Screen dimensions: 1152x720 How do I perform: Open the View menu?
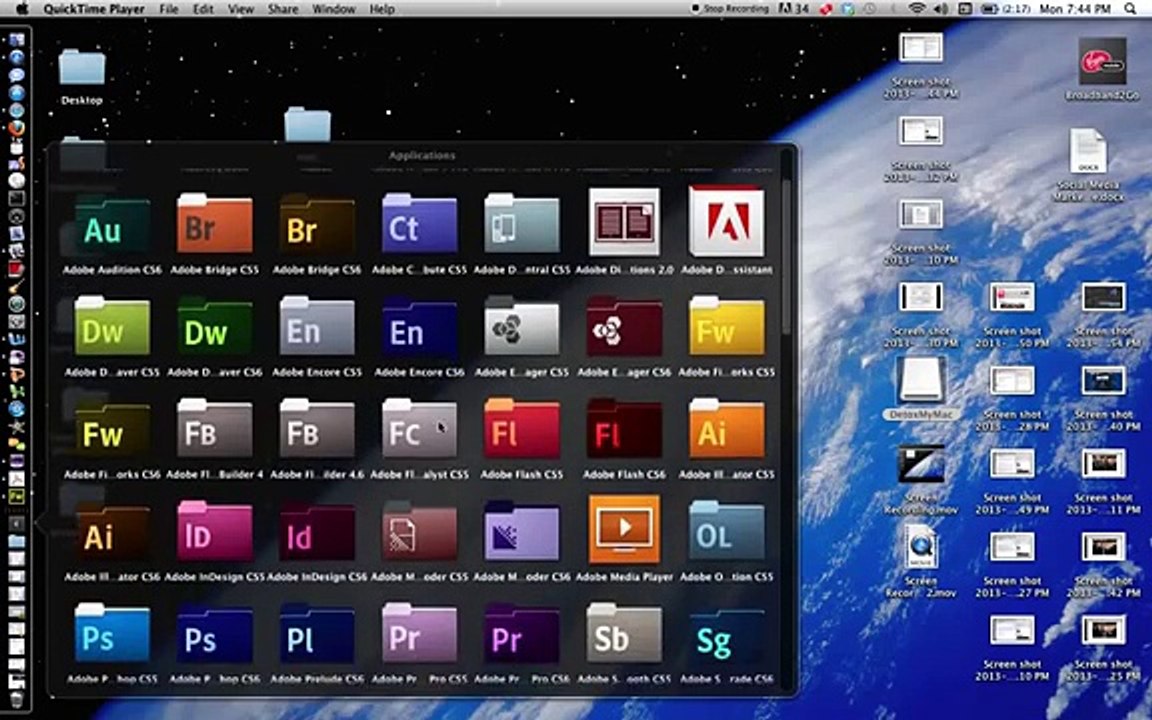(240, 9)
